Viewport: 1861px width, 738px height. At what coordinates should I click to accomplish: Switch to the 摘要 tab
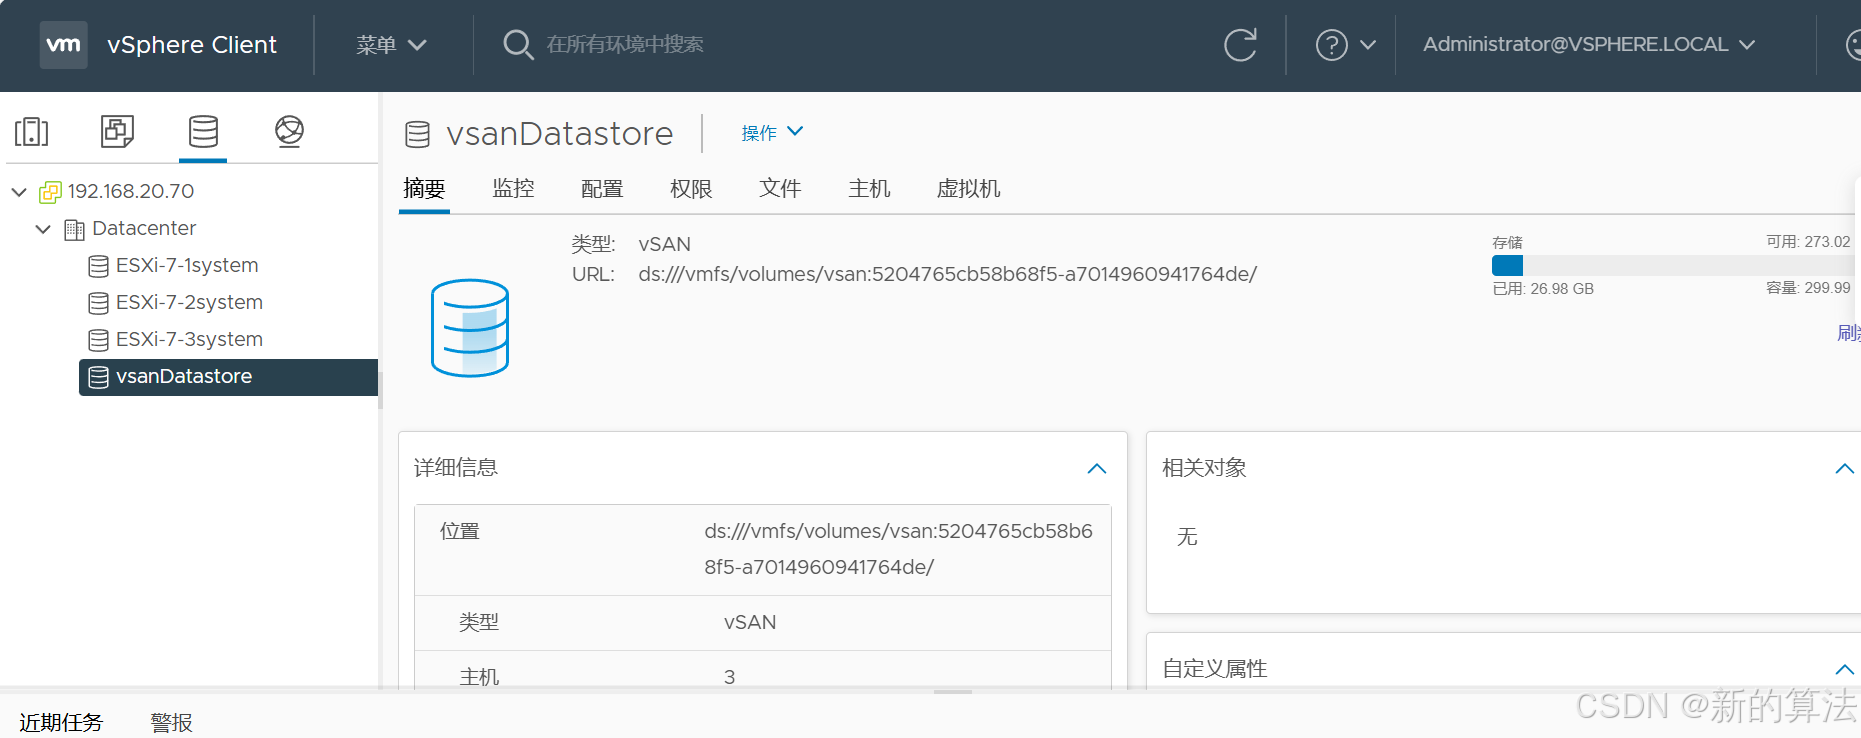pos(424,188)
